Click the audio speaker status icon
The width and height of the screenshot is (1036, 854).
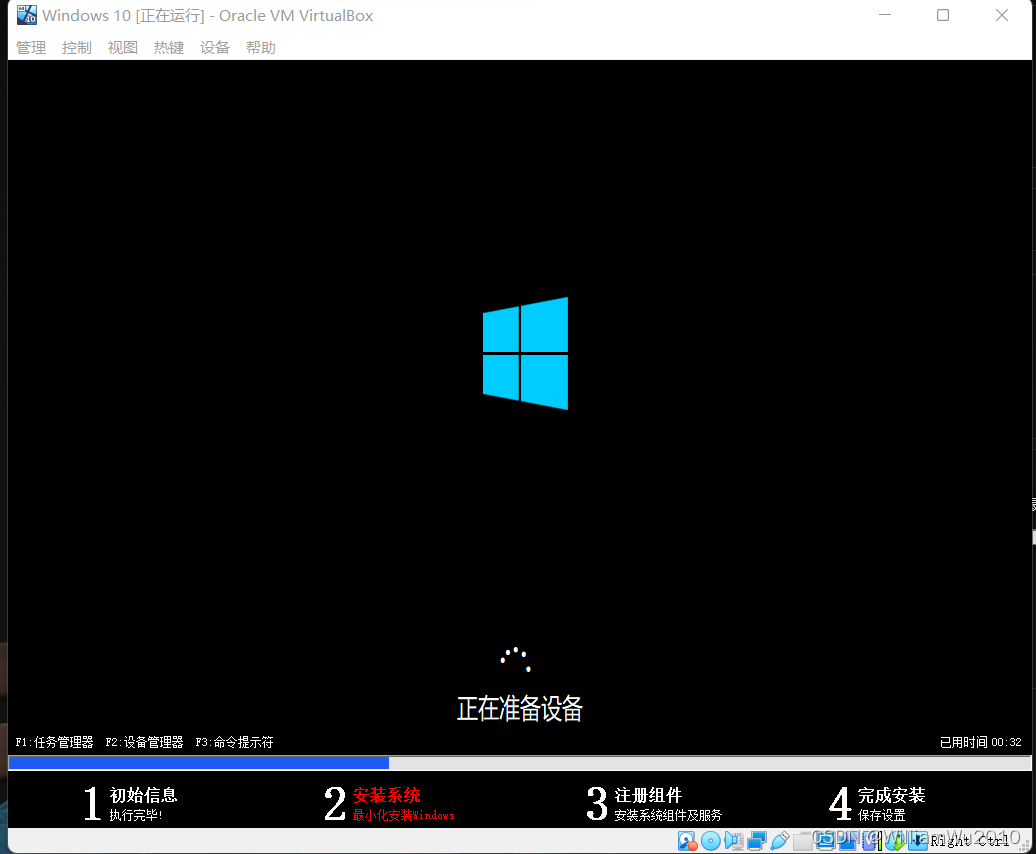click(x=733, y=841)
